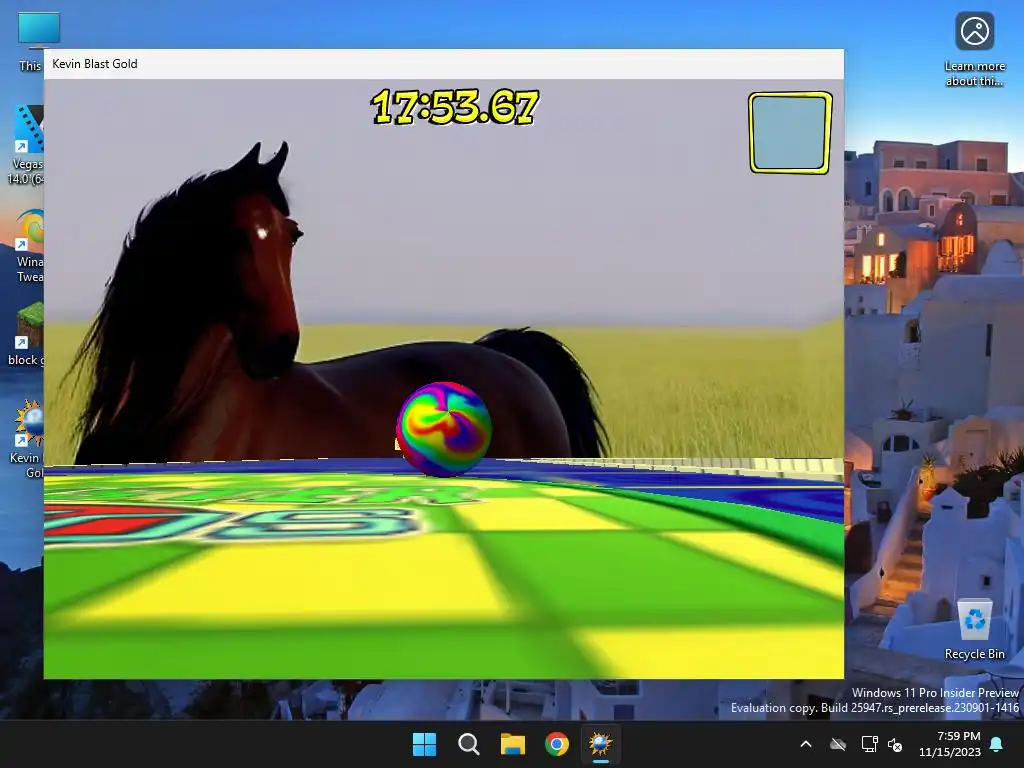Click the Kevin Blast Gold title bar
1024x768 pixels.
tap(443, 64)
